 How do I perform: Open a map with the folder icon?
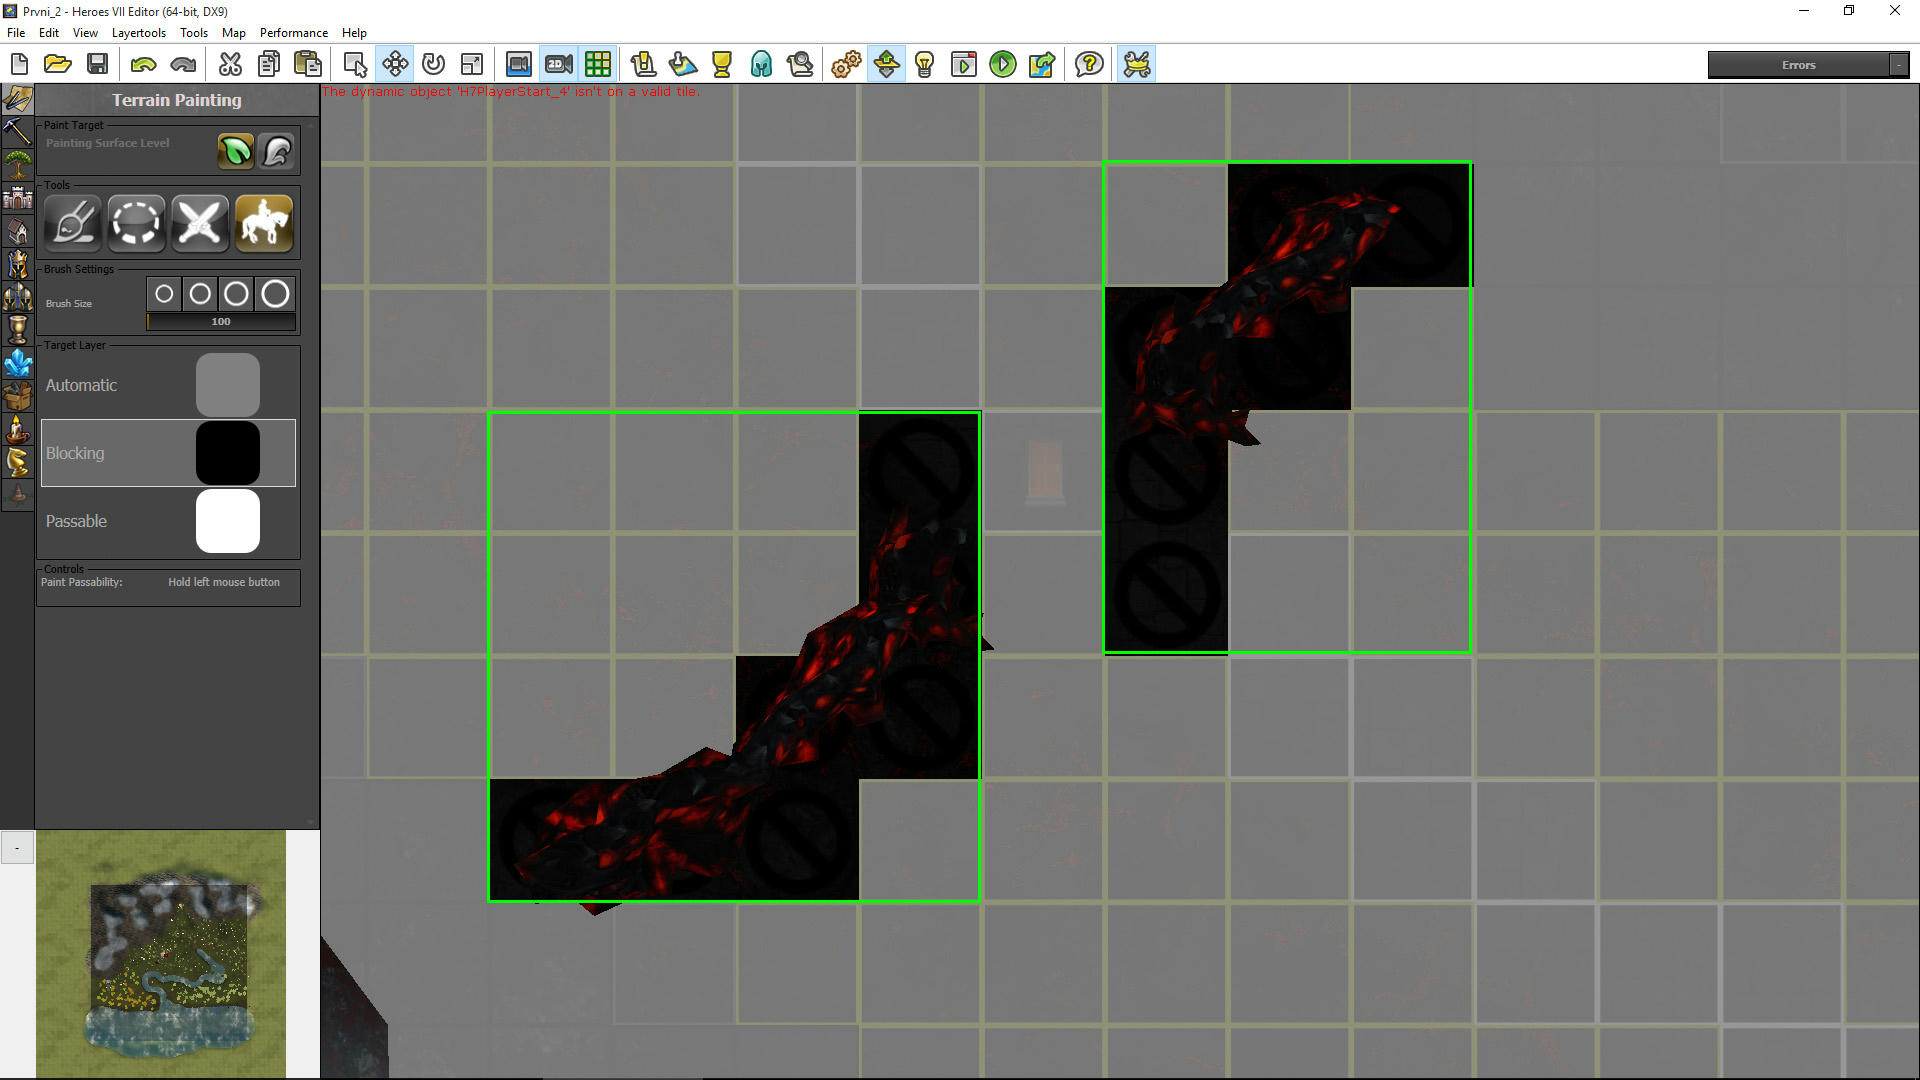pyautogui.click(x=58, y=65)
